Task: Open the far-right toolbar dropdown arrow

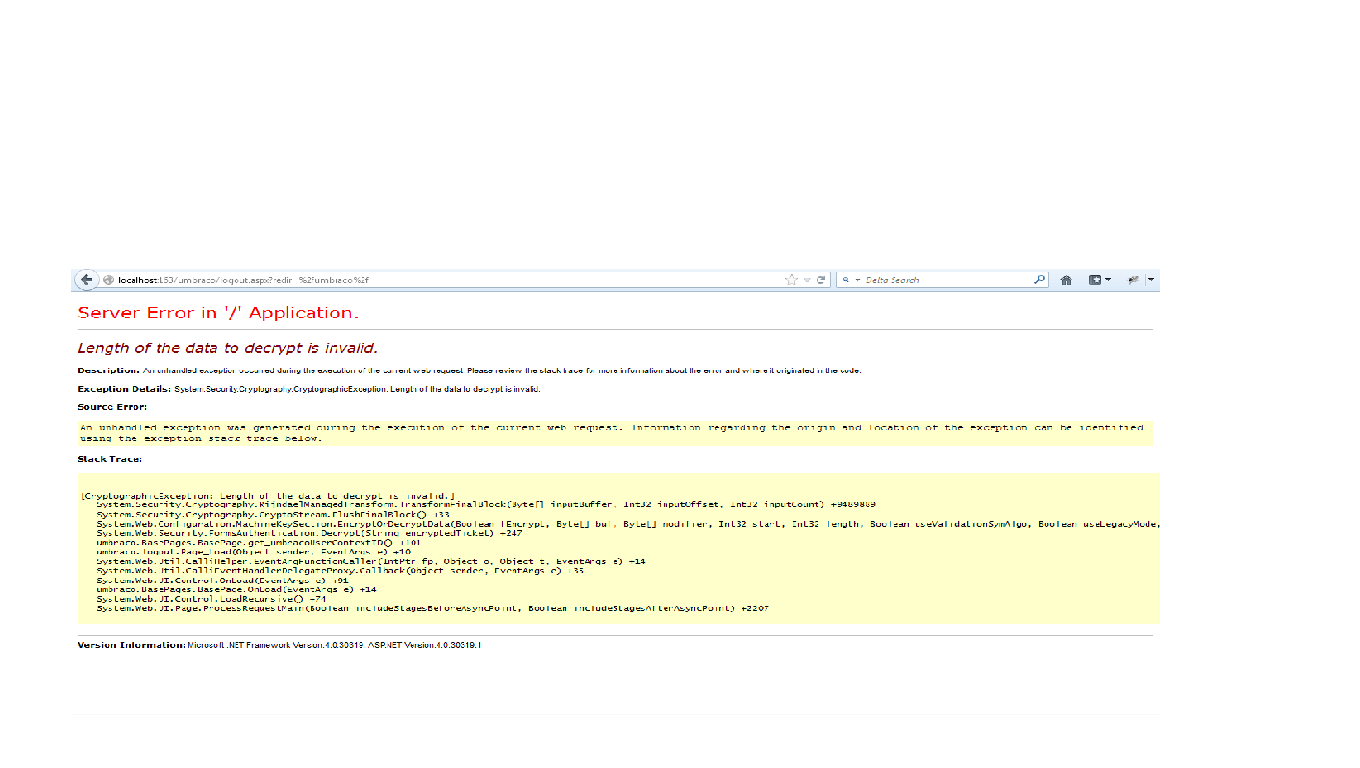Action: click(1151, 280)
